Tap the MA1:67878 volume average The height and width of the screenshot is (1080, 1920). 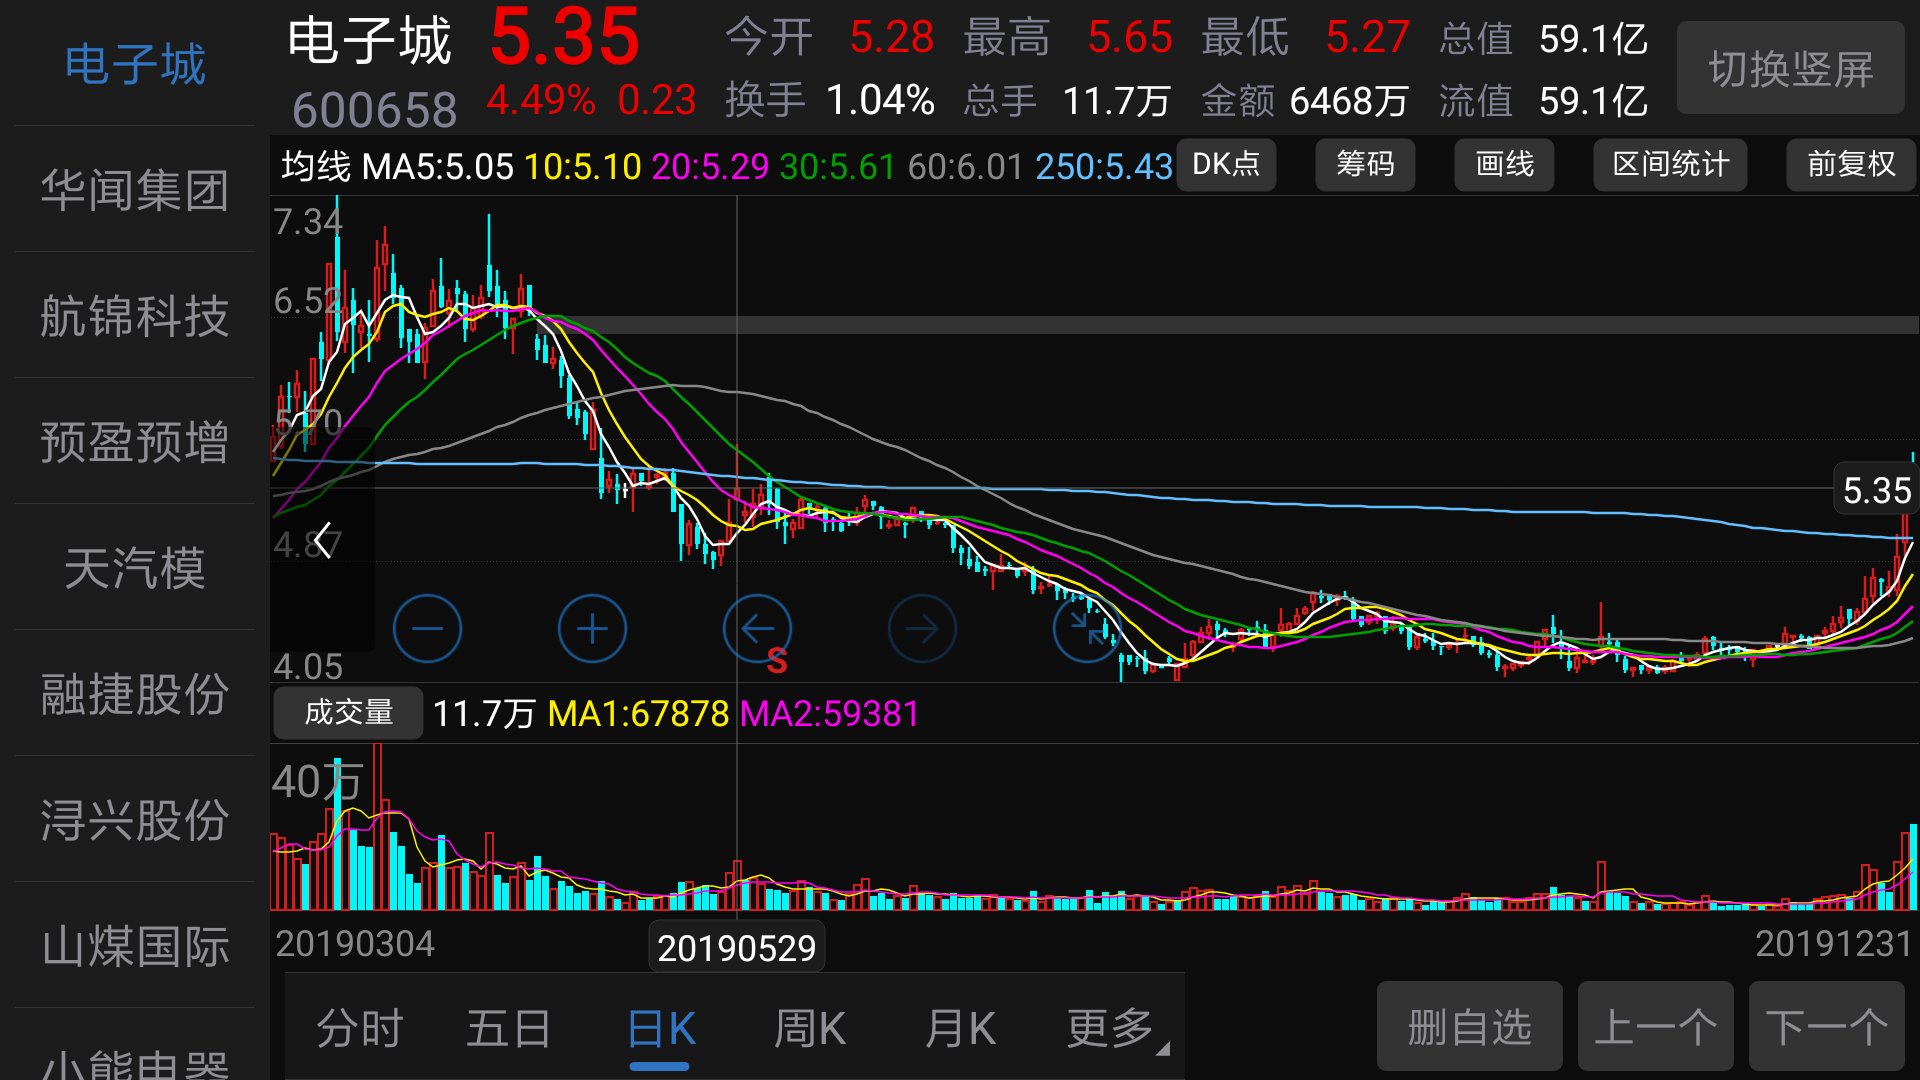(x=639, y=714)
